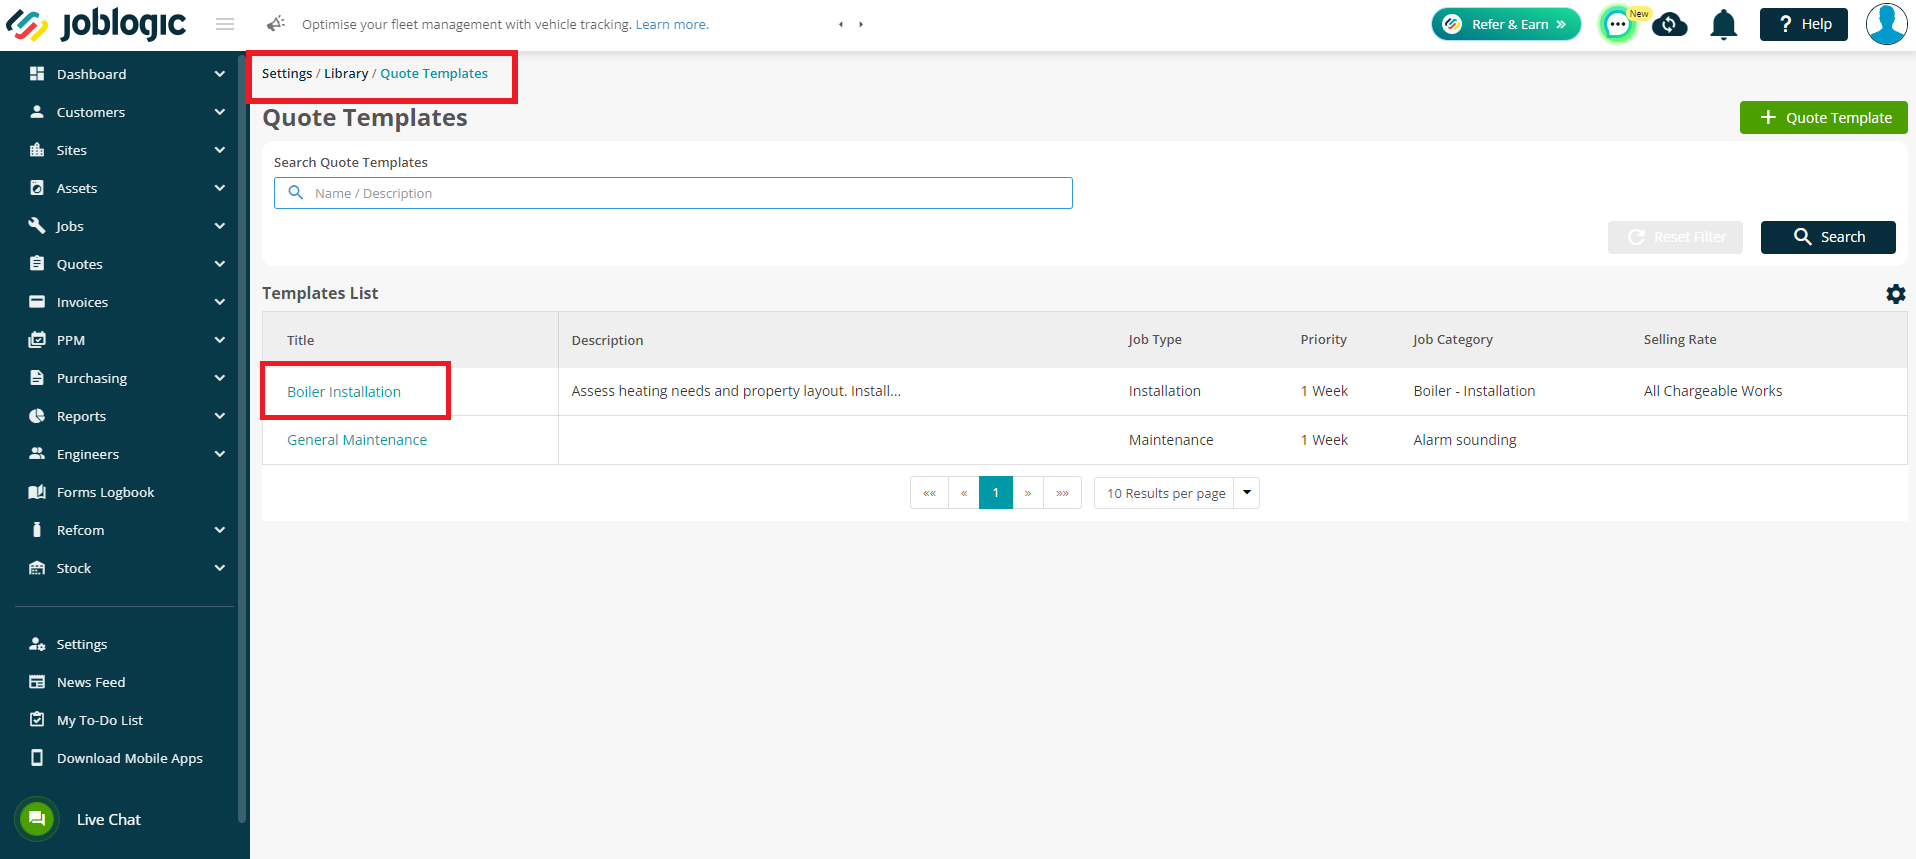This screenshot has width=1916, height=859.
Task: Click the sidebar vertical scrollbar
Action: (x=241, y=437)
